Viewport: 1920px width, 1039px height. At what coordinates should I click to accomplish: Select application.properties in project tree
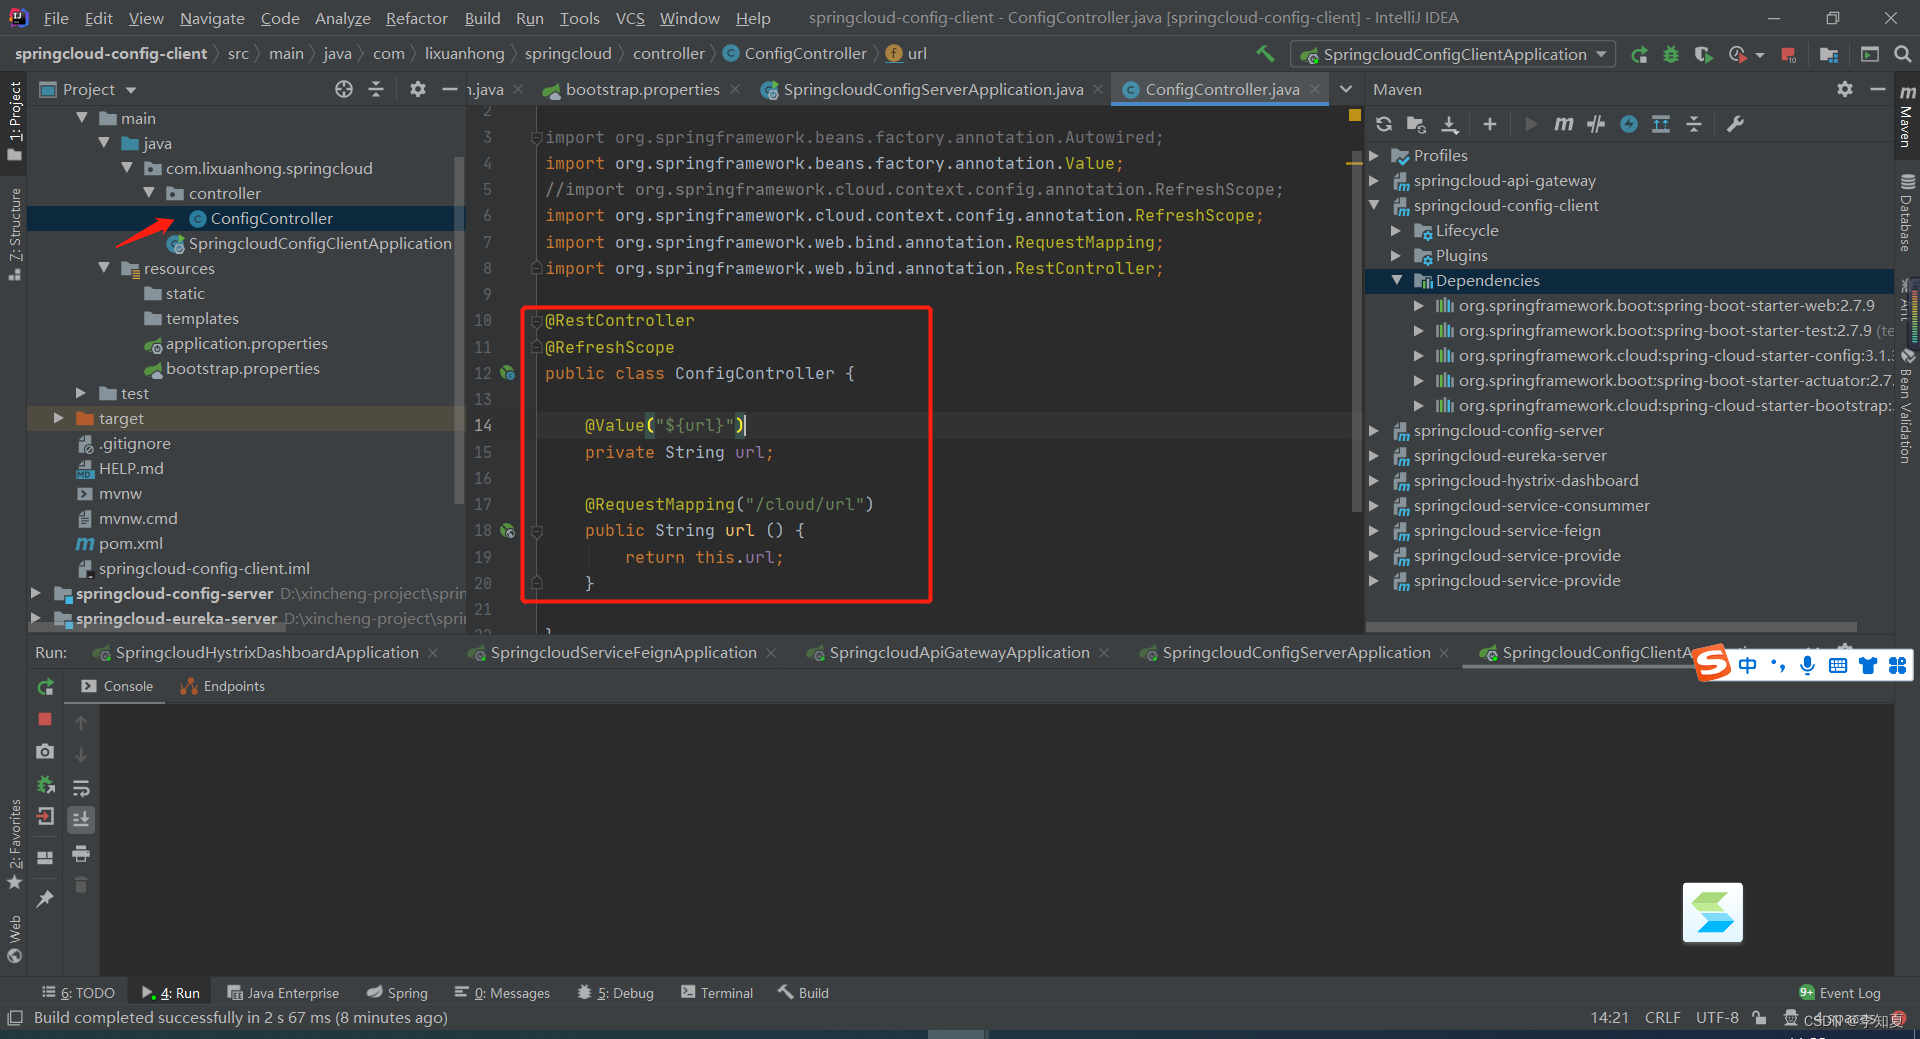[246, 343]
